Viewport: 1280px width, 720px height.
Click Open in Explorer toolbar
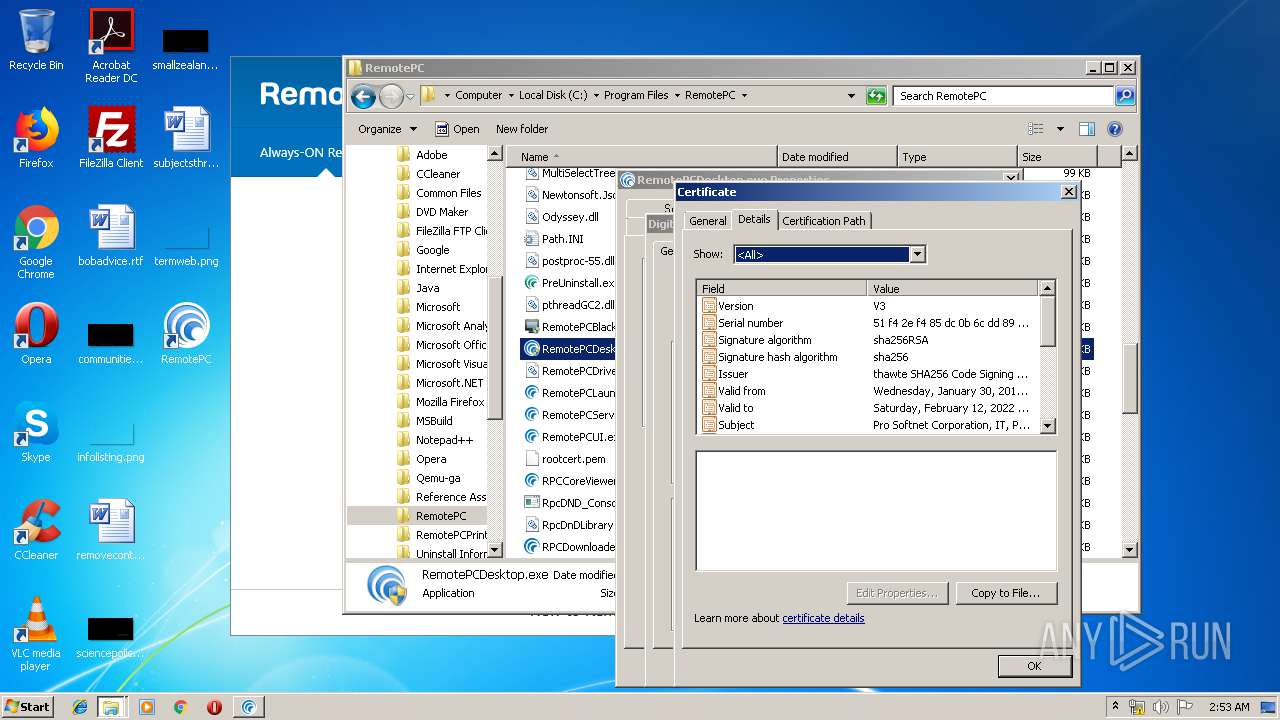coord(457,129)
